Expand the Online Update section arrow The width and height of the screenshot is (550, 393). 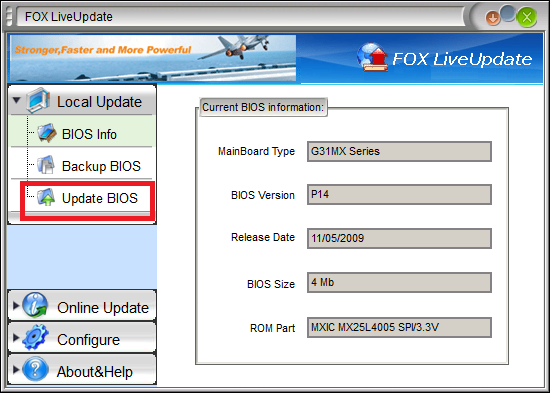(16, 305)
